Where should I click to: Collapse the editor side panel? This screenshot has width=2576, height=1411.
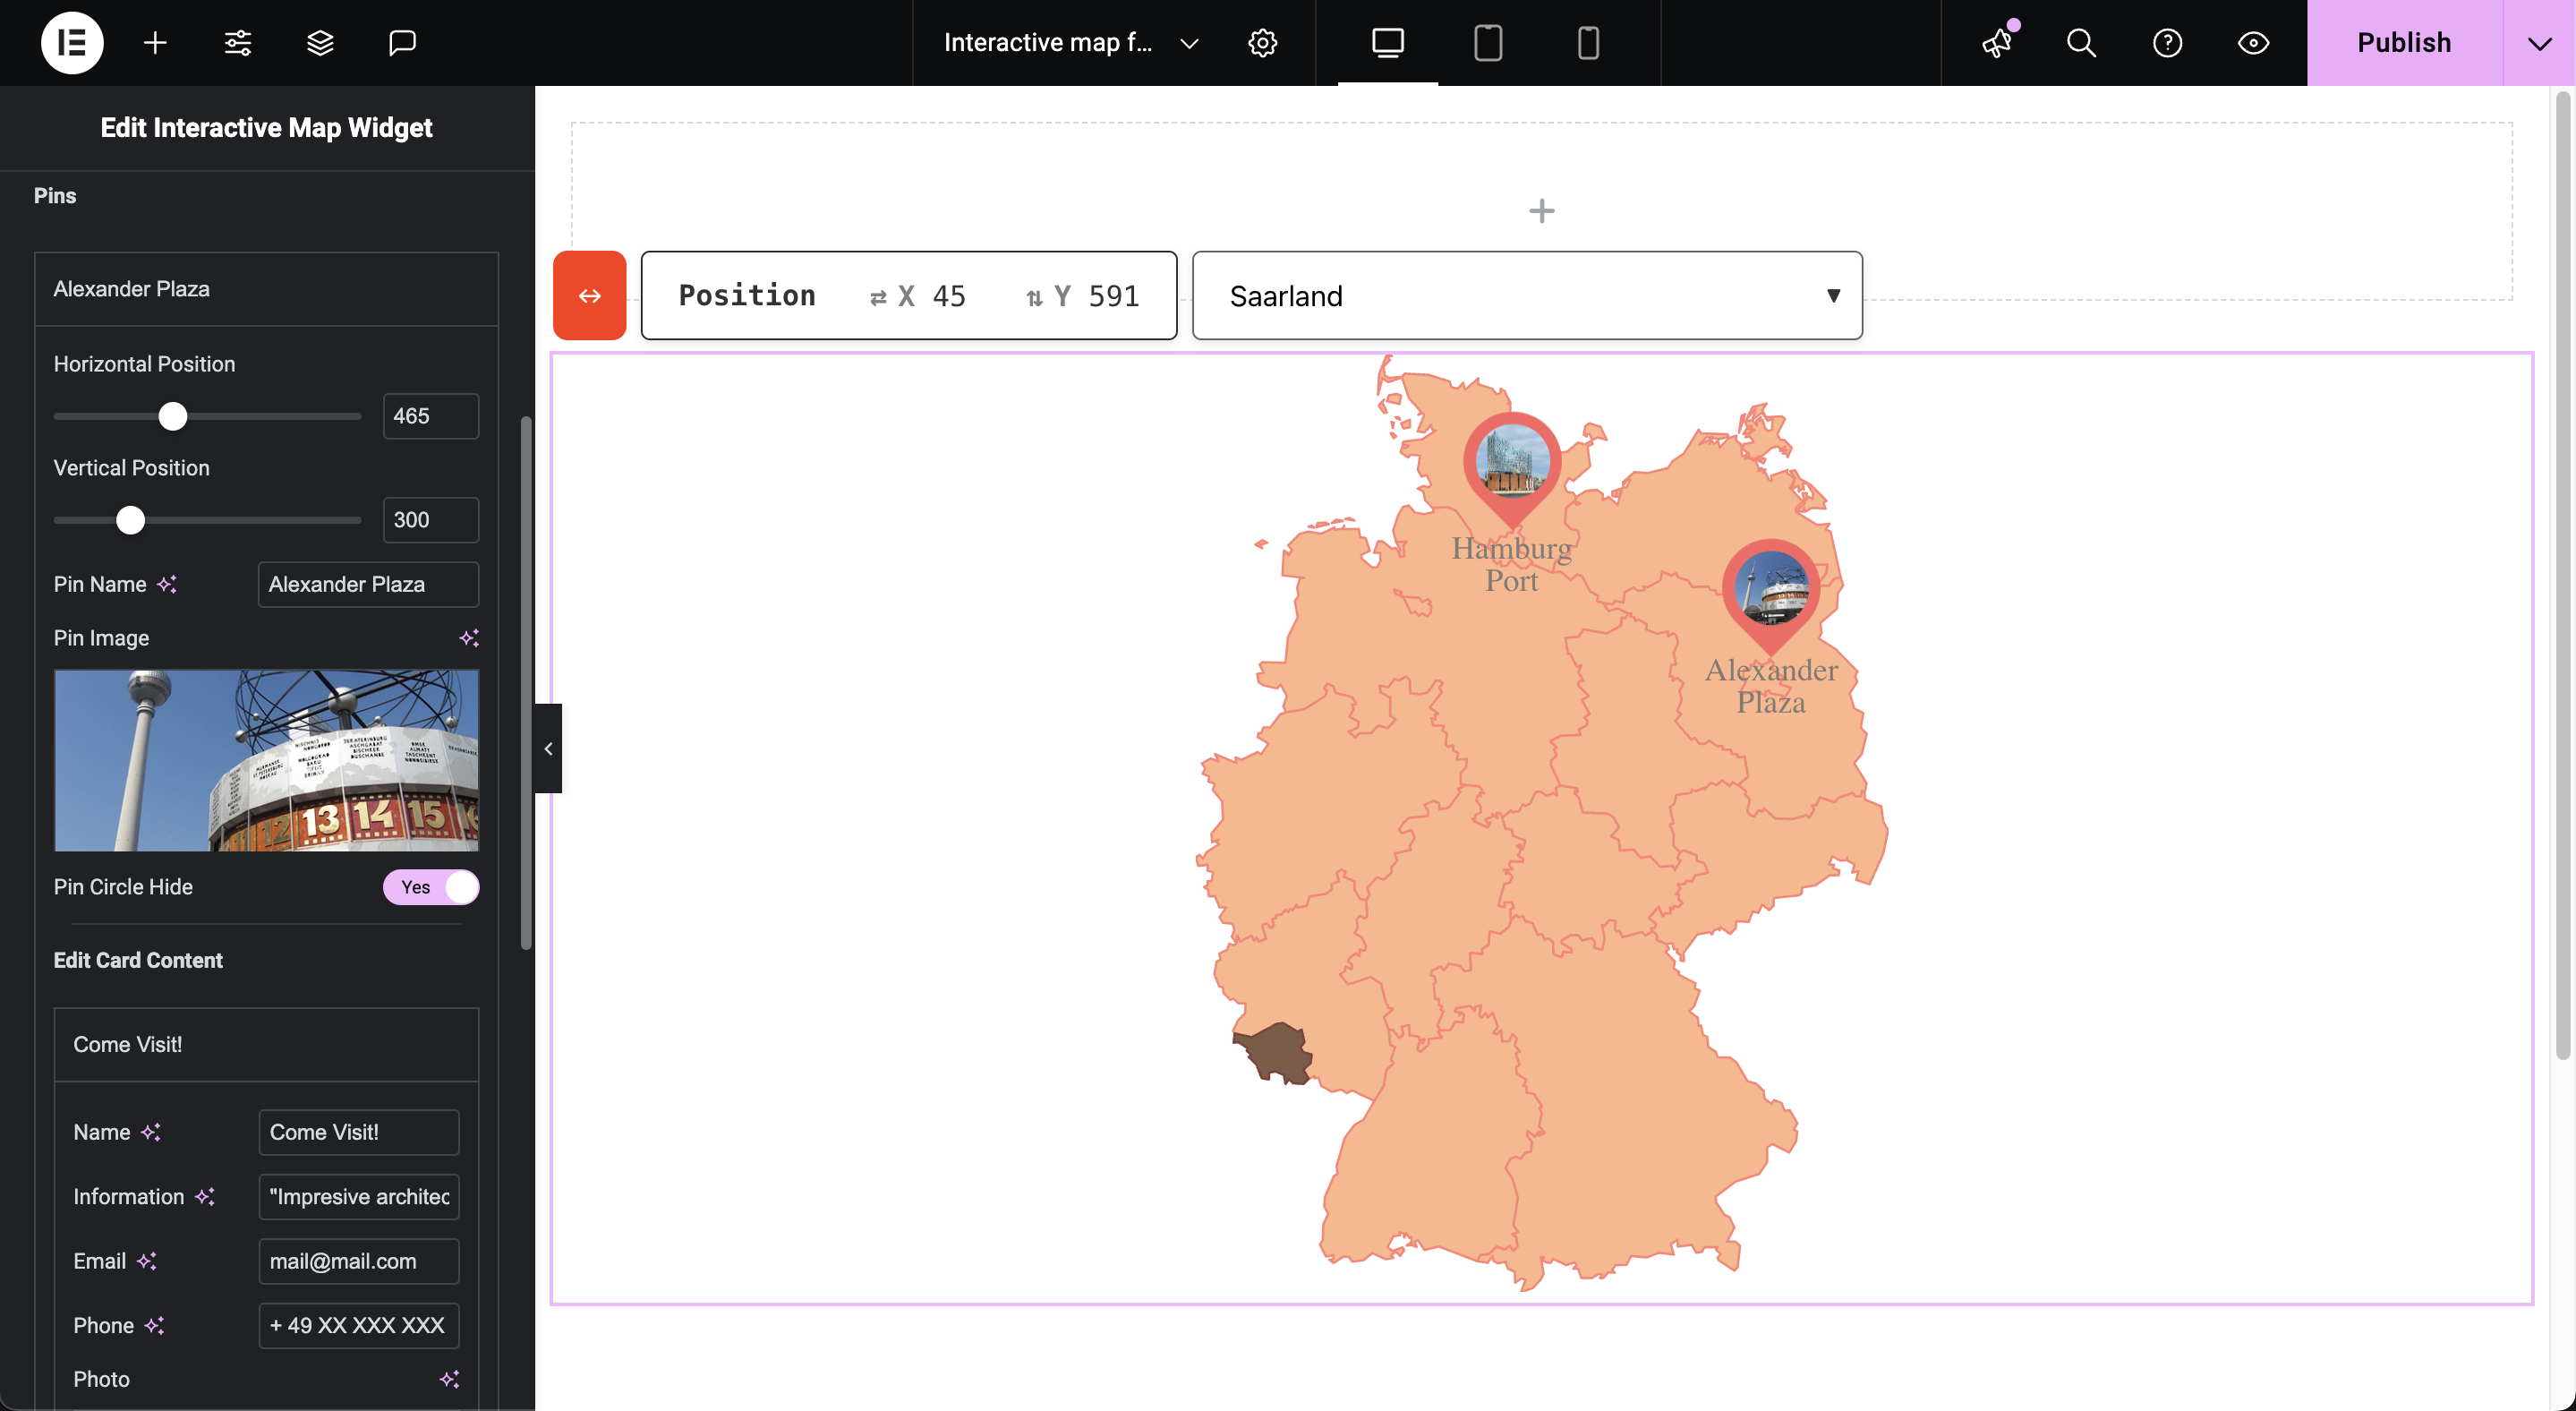(x=548, y=749)
